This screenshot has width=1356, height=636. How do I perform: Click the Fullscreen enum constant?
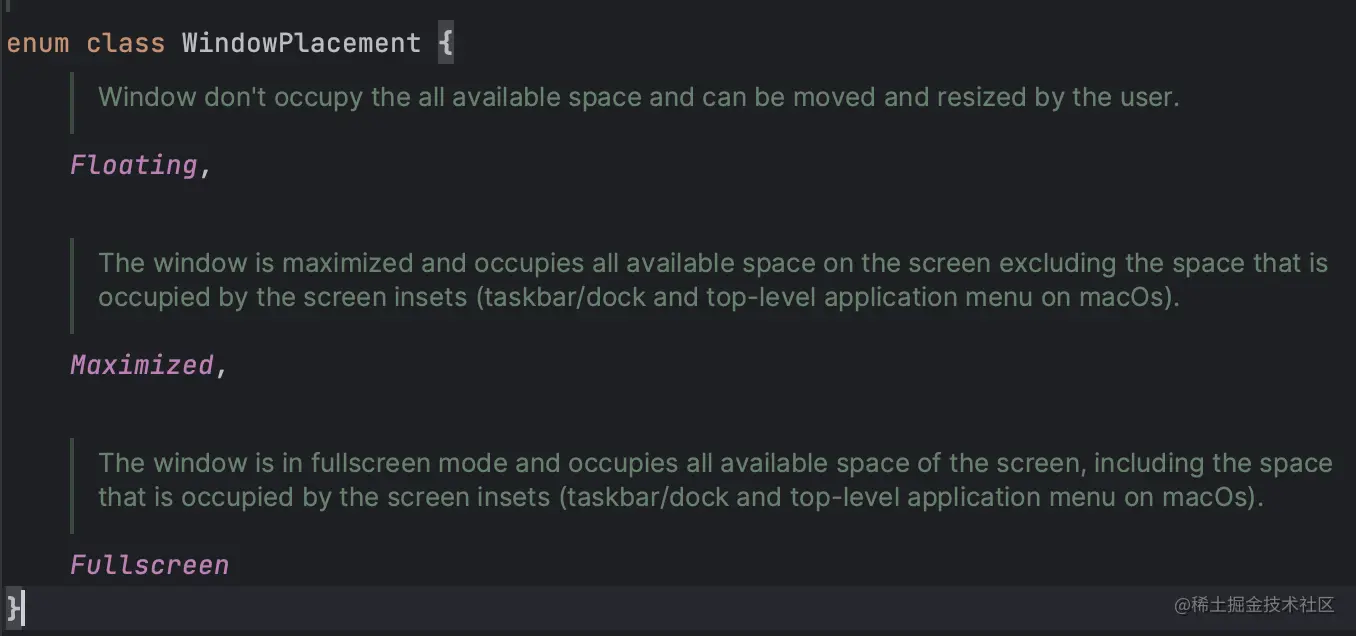150,565
